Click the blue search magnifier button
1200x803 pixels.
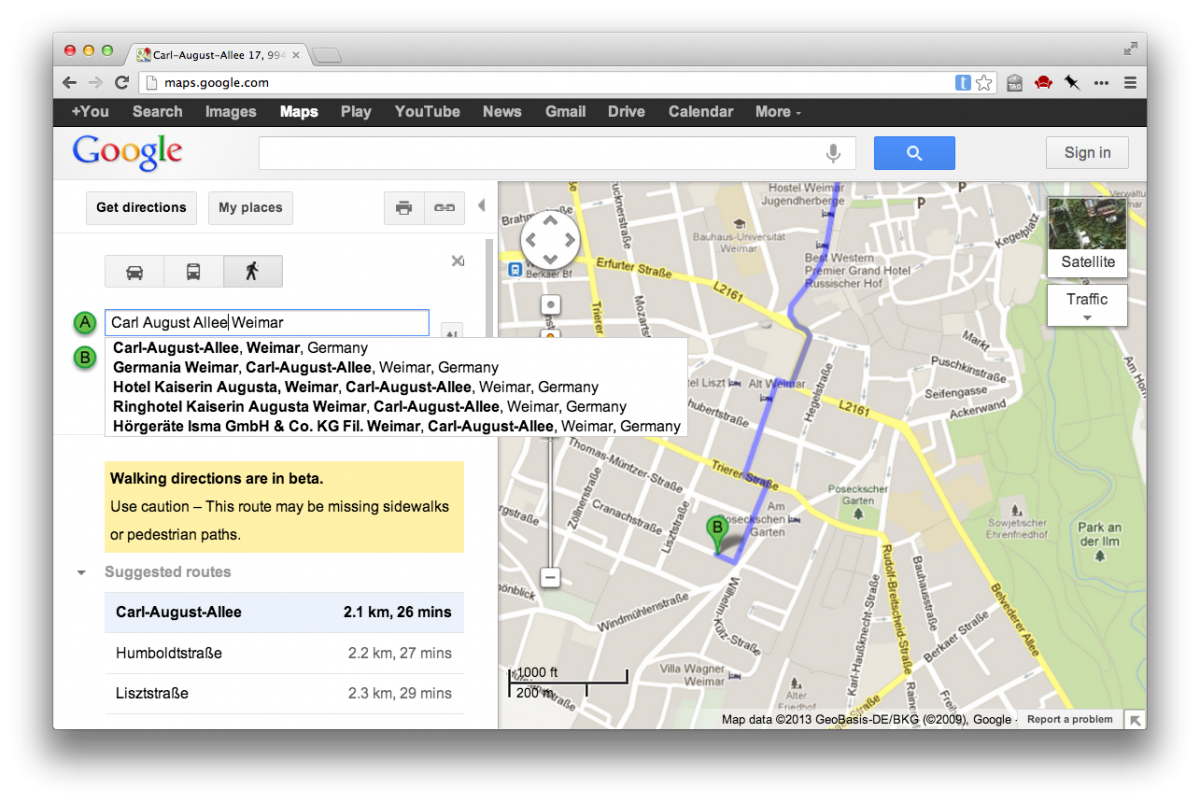(914, 153)
